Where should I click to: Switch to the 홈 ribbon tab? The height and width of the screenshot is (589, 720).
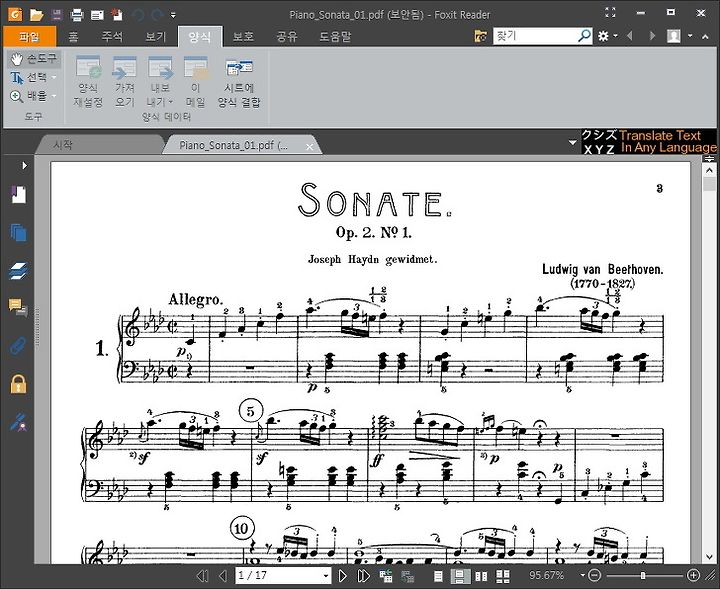point(73,36)
